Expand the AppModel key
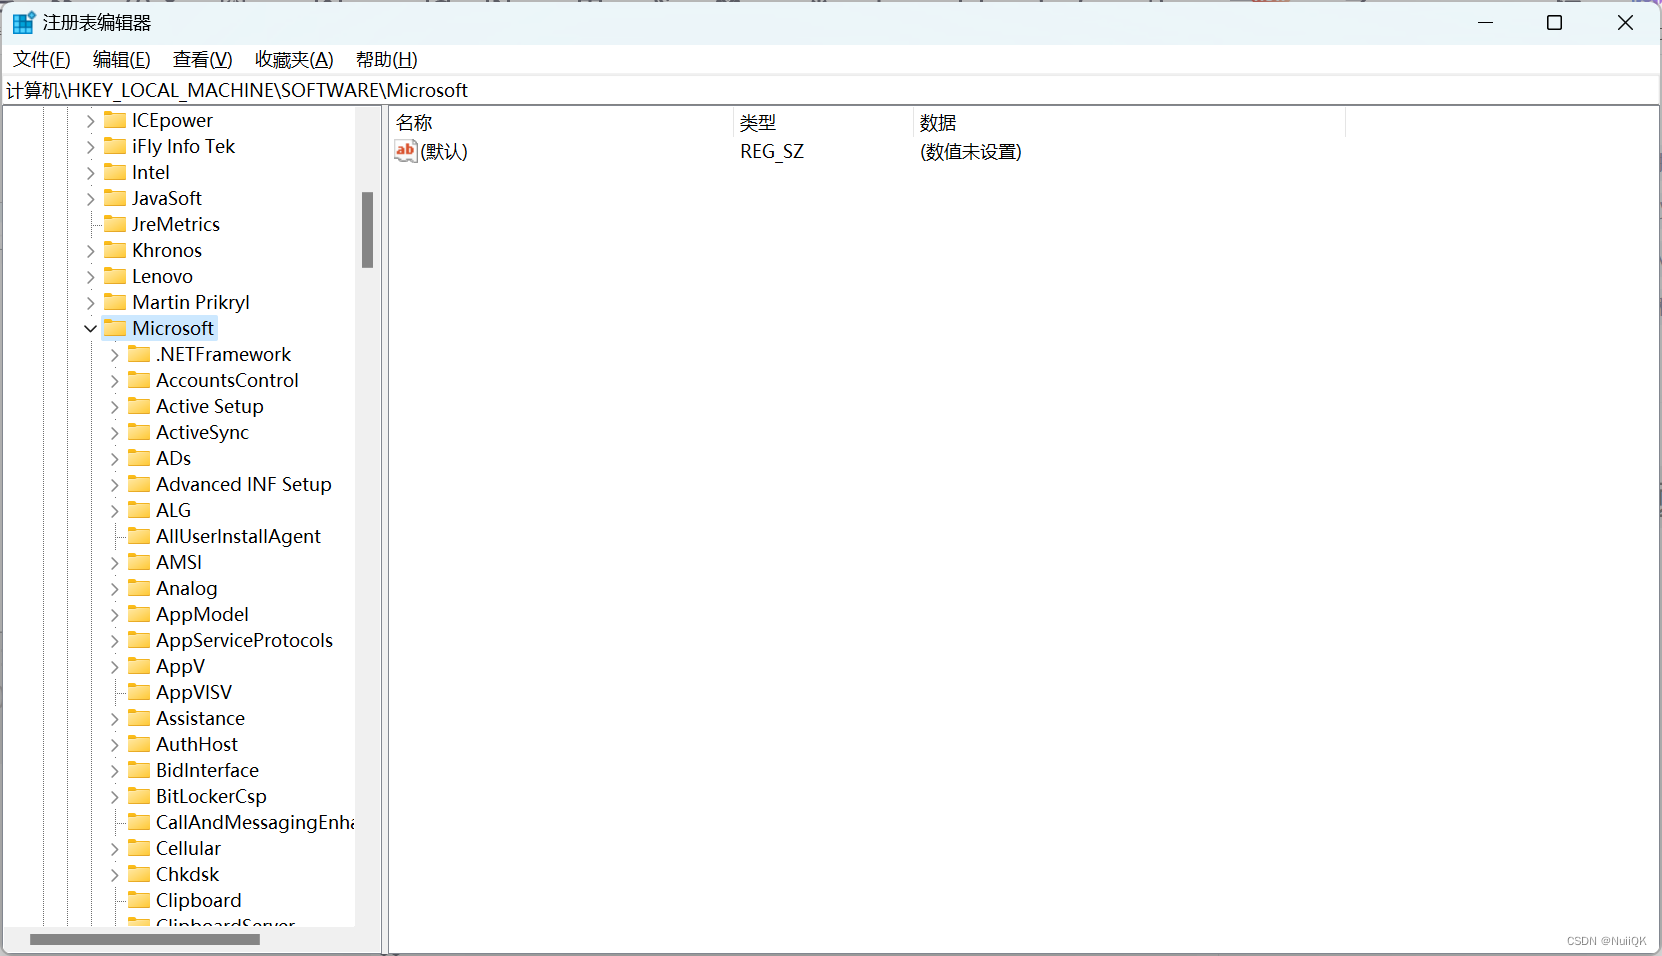Screen dimensions: 1662x956 (114, 614)
